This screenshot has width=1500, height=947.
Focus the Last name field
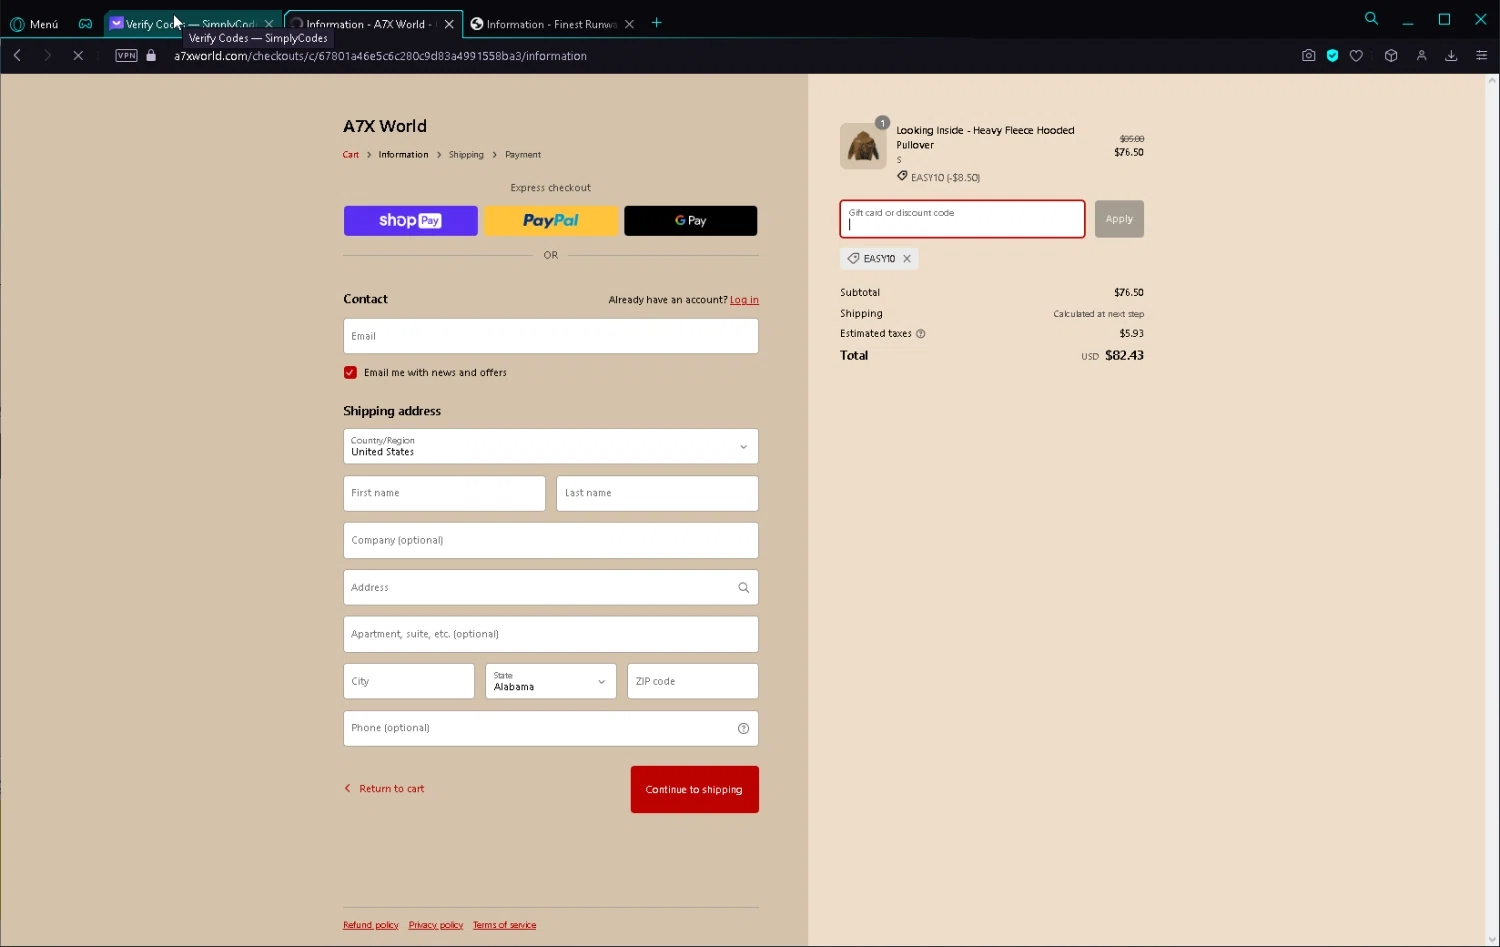(657, 493)
